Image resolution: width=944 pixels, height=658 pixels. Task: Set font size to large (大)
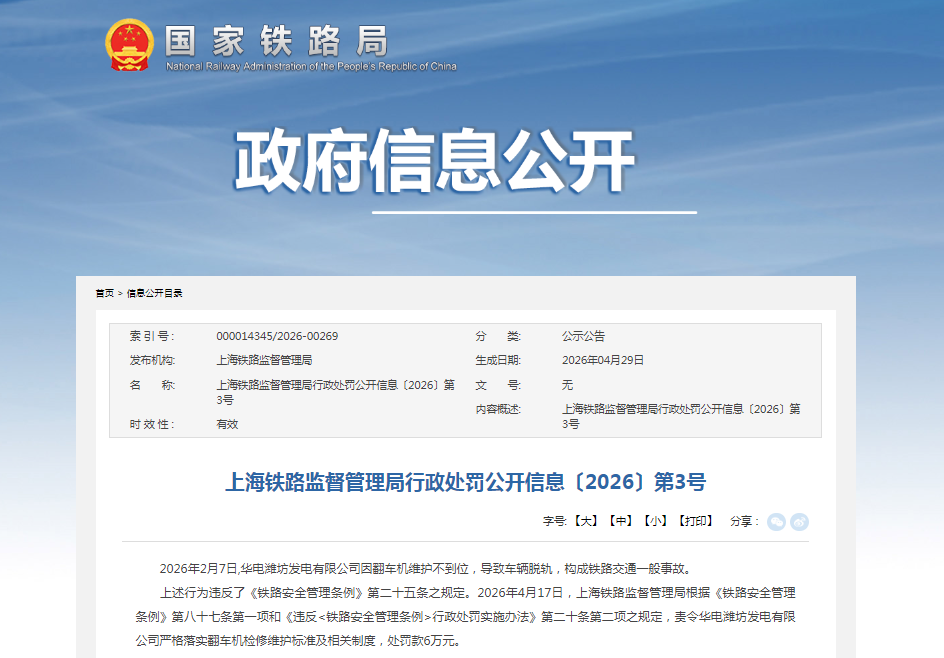tap(587, 522)
